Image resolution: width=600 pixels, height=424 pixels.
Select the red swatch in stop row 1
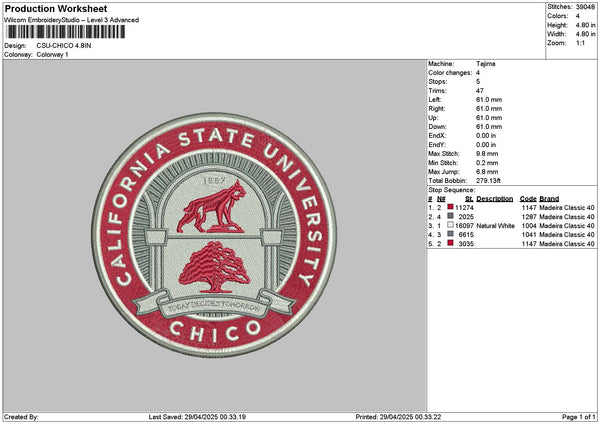point(450,207)
